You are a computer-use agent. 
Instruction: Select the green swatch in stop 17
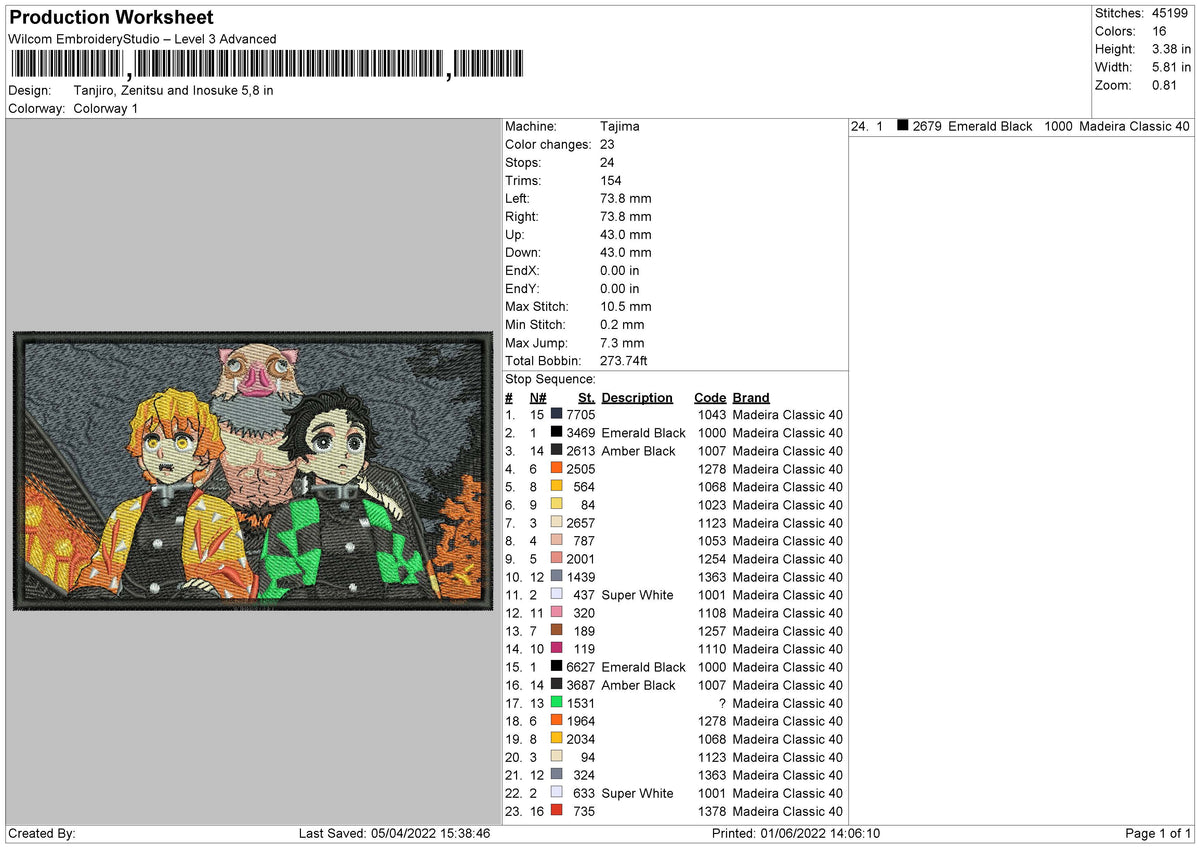click(556, 703)
